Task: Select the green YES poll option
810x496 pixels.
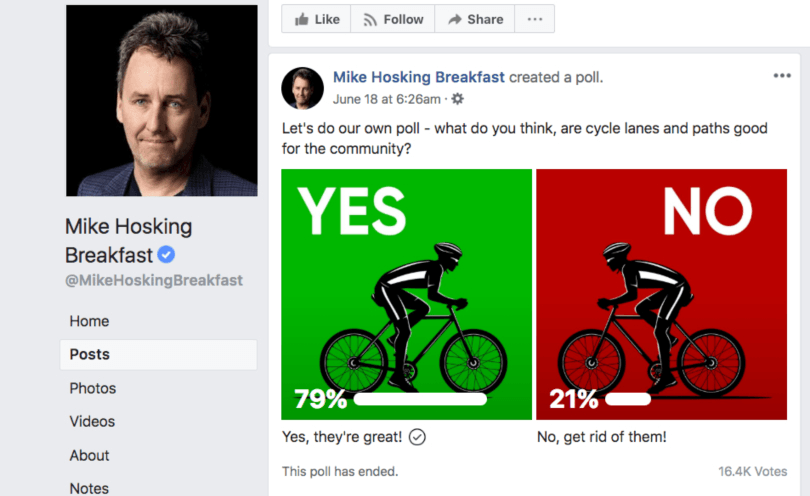Action: [x=406, y=294]
